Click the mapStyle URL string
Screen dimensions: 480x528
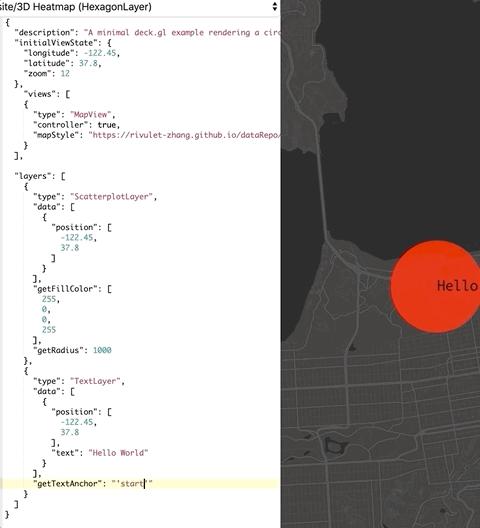184,135
